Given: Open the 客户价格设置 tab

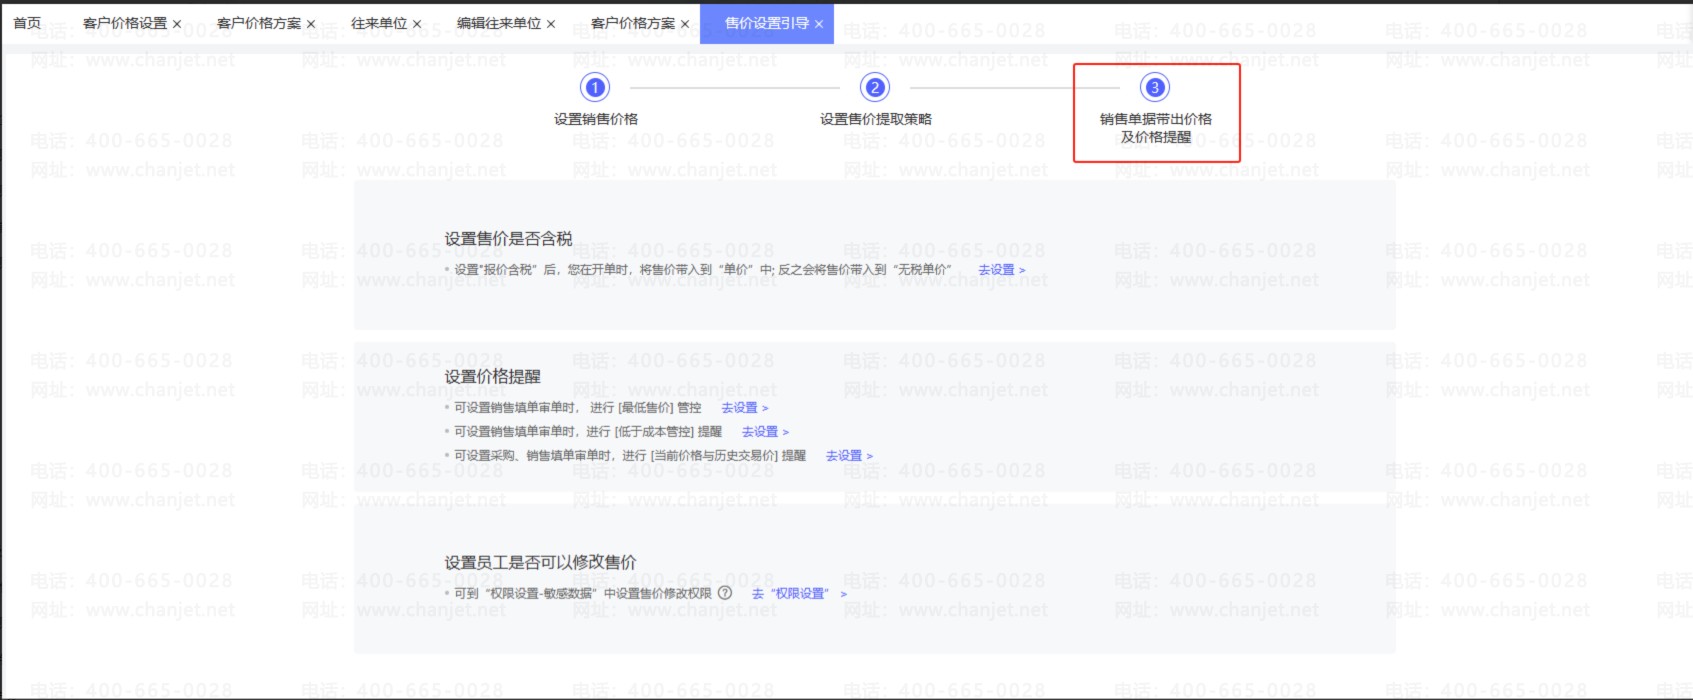Looking at the screenshot, I should pos(125,23).
